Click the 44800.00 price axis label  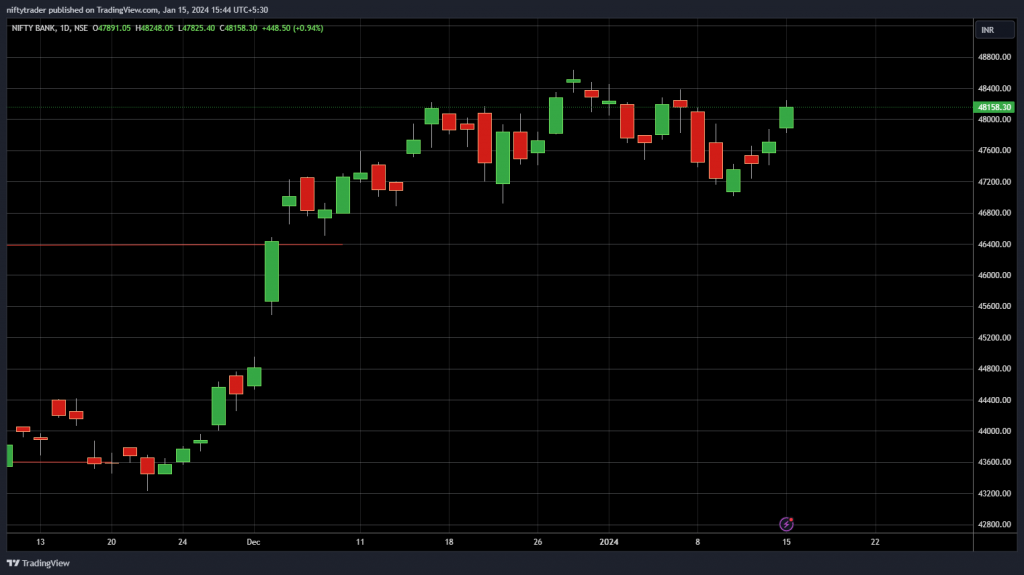pos(994,369)
